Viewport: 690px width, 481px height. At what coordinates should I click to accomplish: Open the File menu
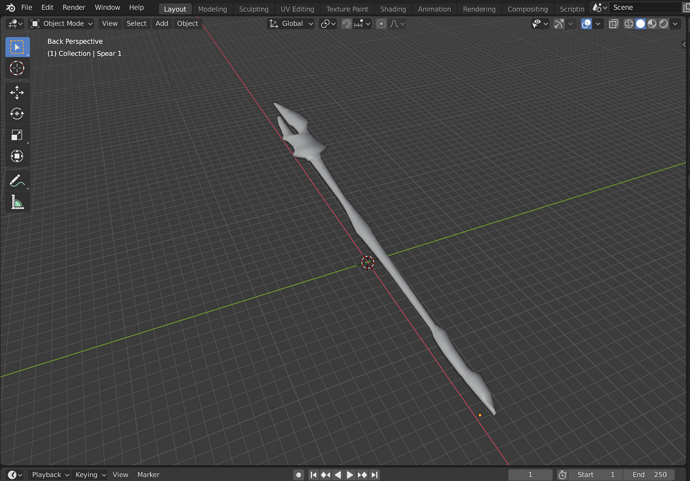(26, 7)
